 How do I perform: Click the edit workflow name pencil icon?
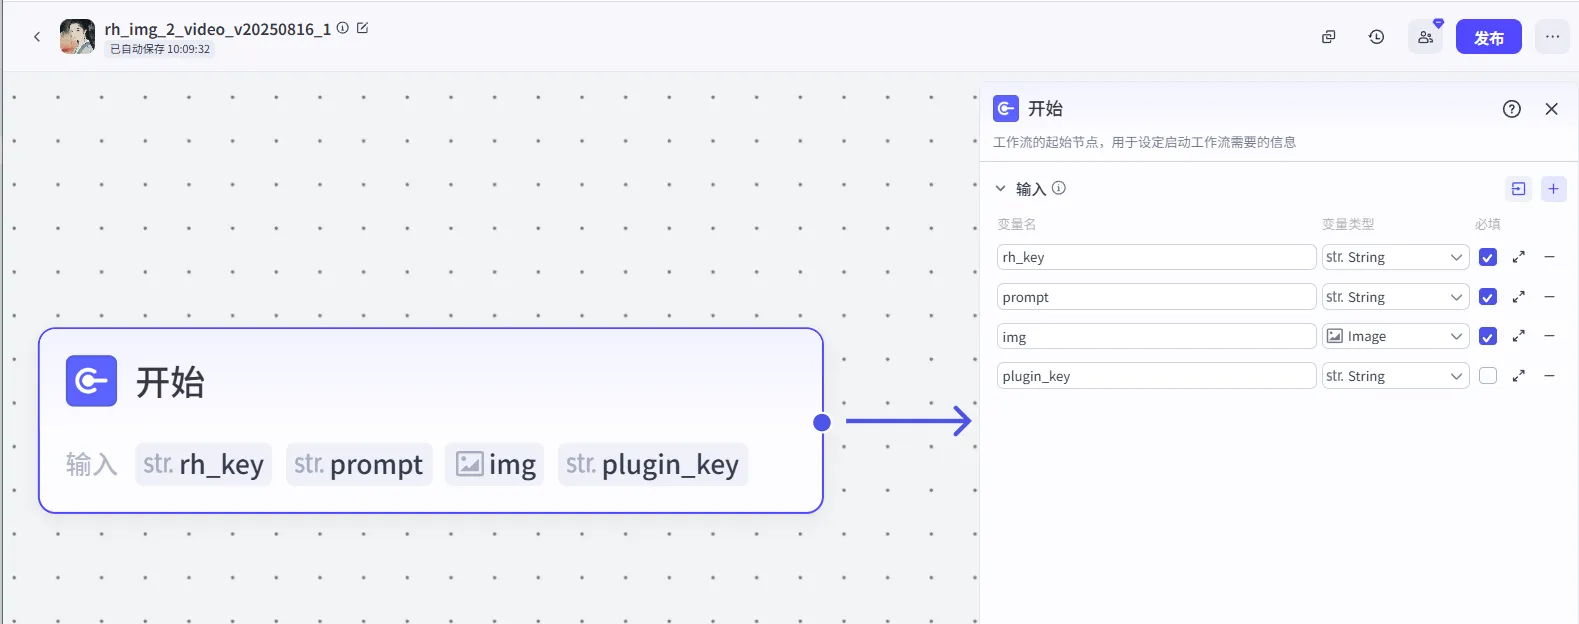362,28
